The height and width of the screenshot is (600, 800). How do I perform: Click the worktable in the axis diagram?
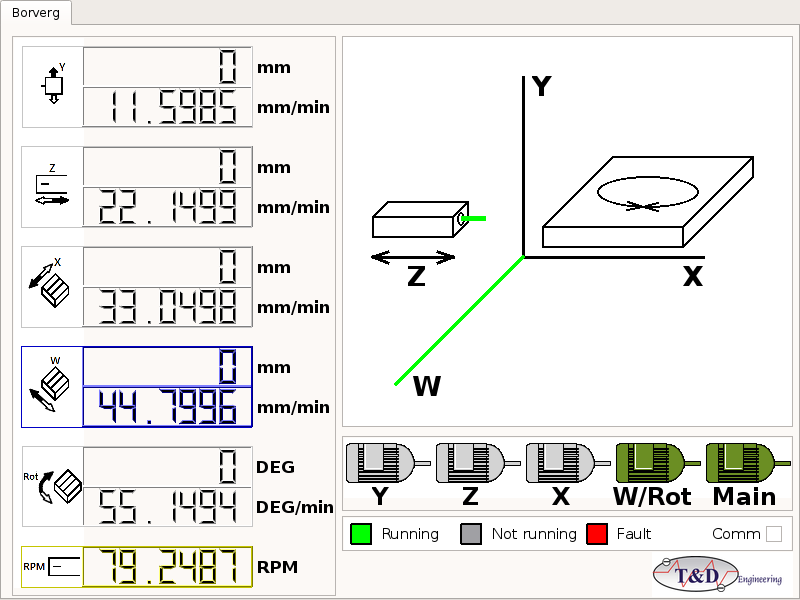pyautogui.click(x=647, y=202)
